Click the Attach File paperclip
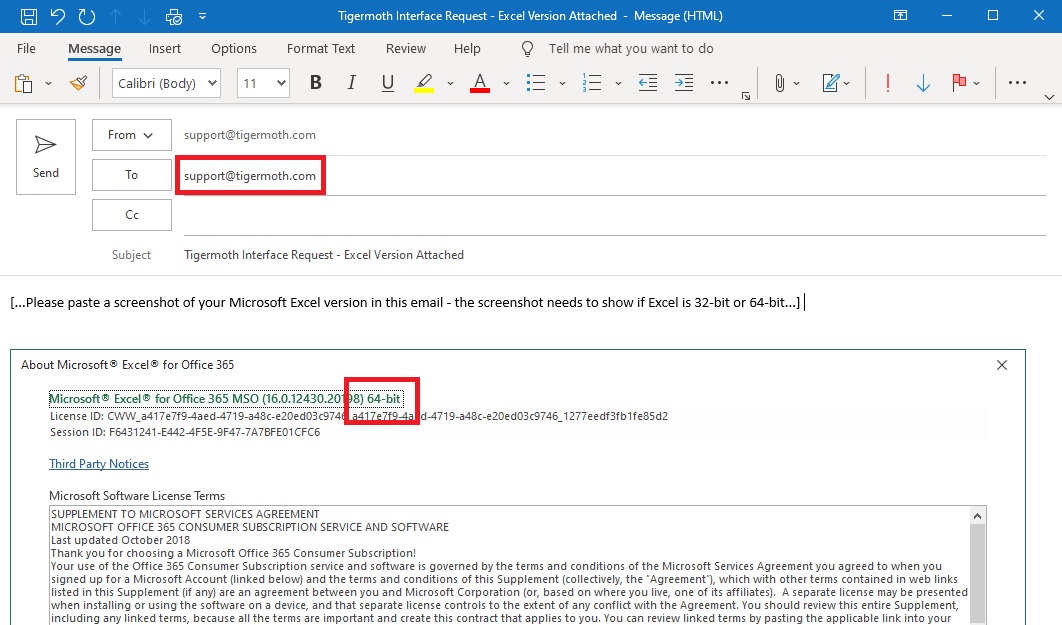Image resolution: width=1062 pixels, height=625 pixels. (780, 83)
